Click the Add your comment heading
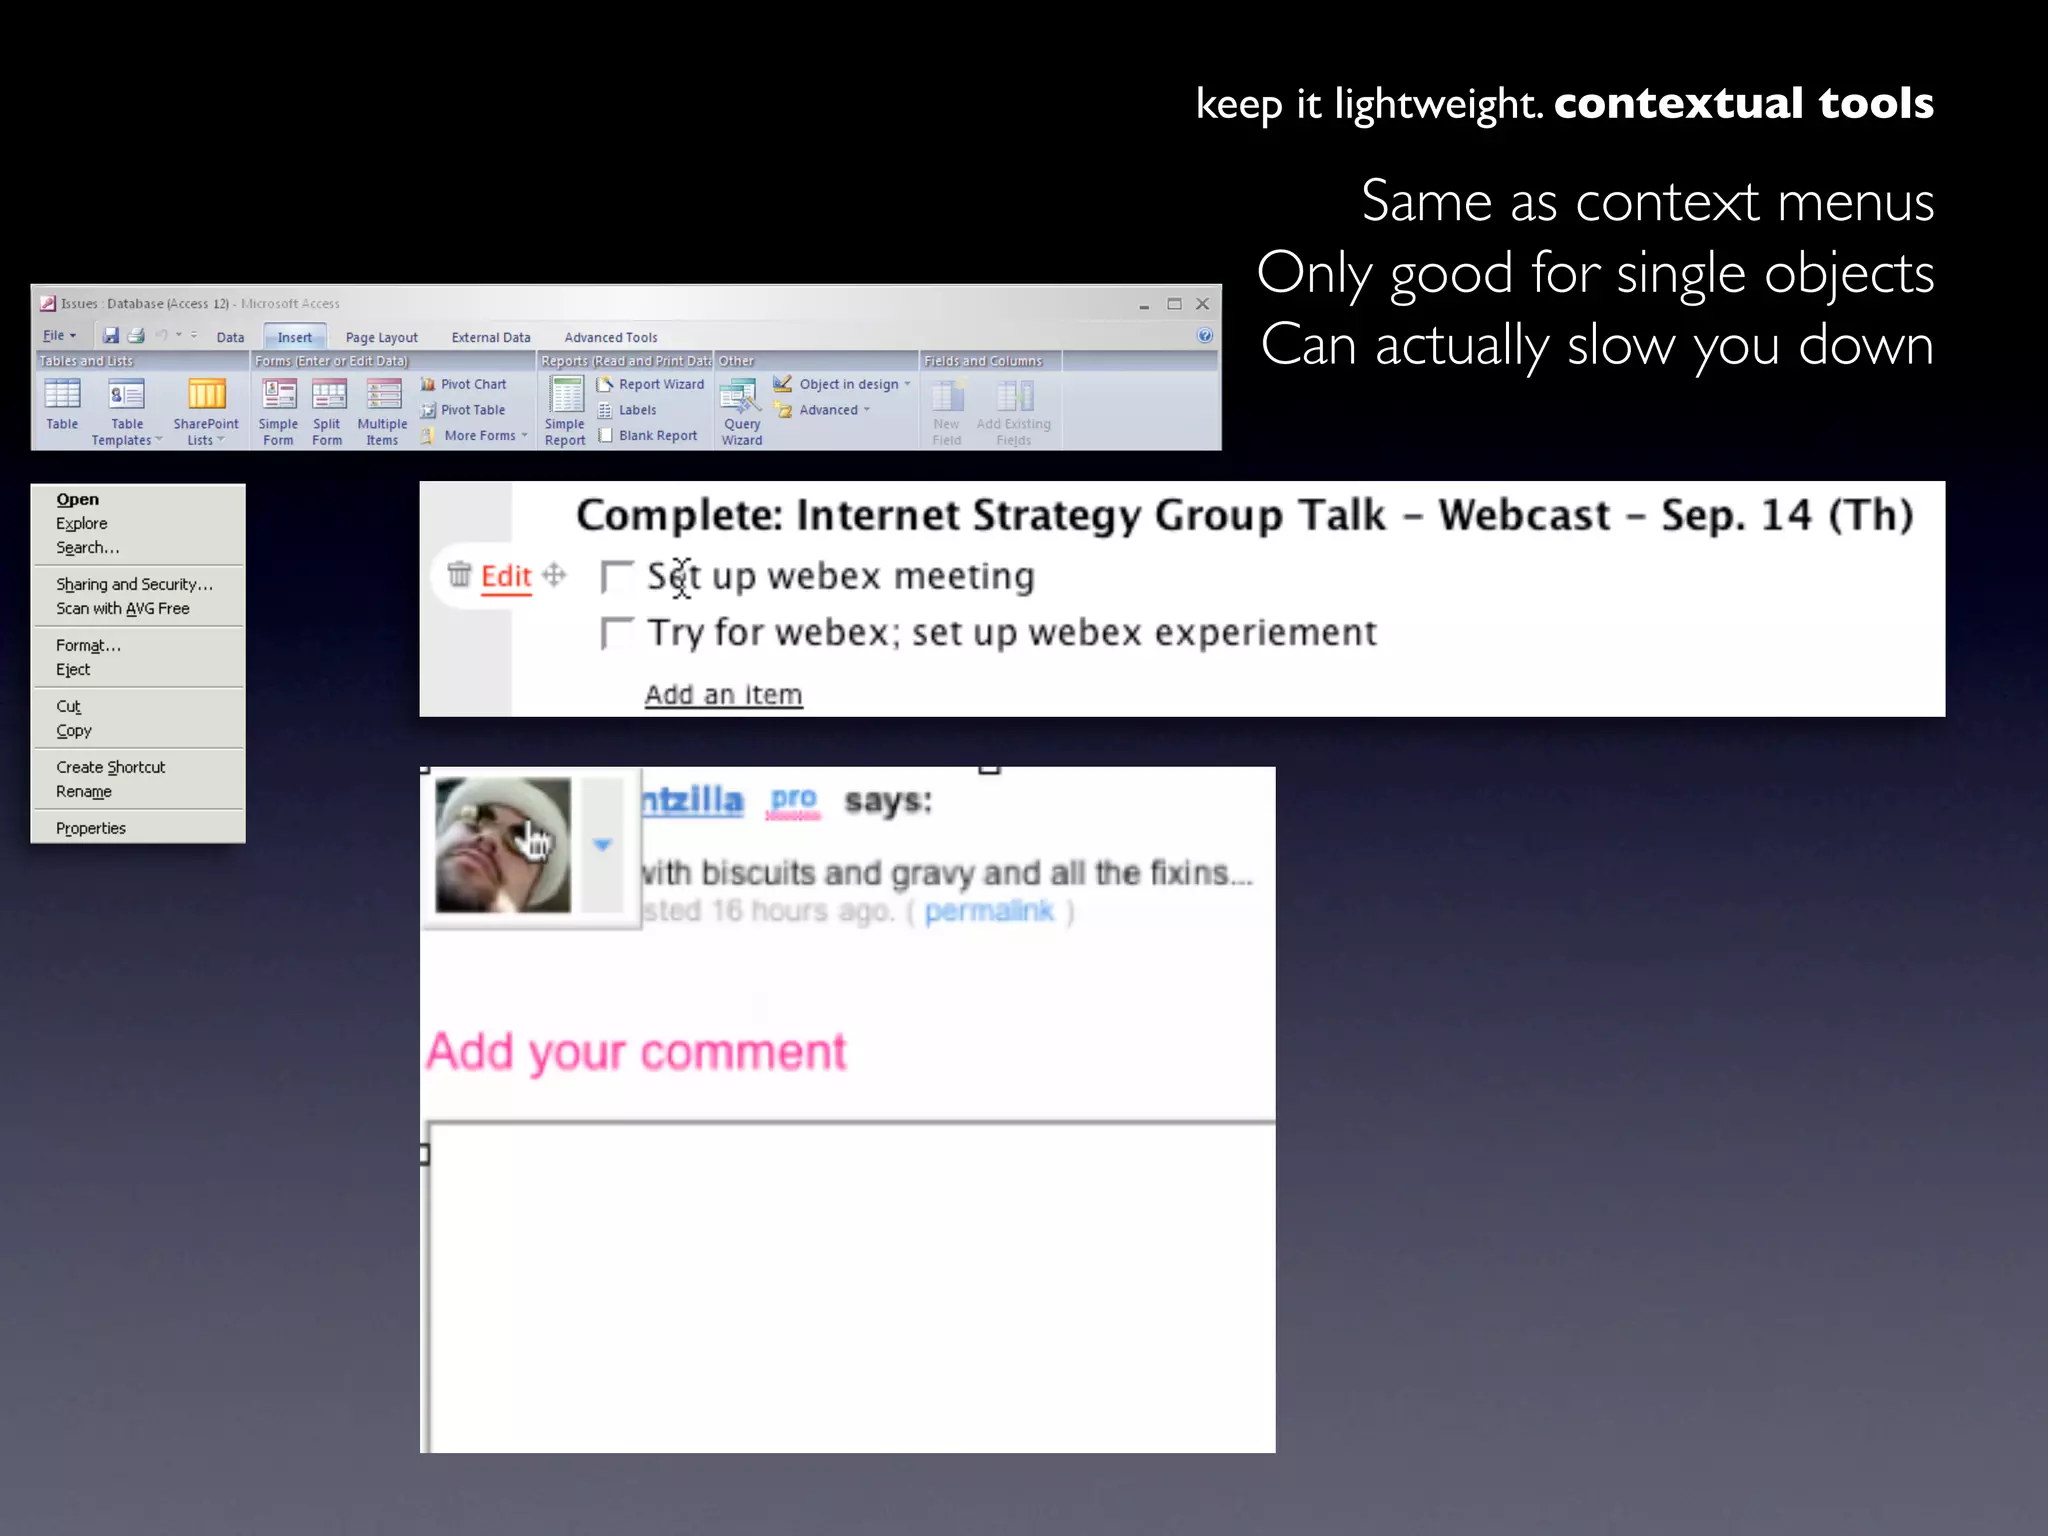The image size is (2048, 1536). click(x=636, y=1053)
